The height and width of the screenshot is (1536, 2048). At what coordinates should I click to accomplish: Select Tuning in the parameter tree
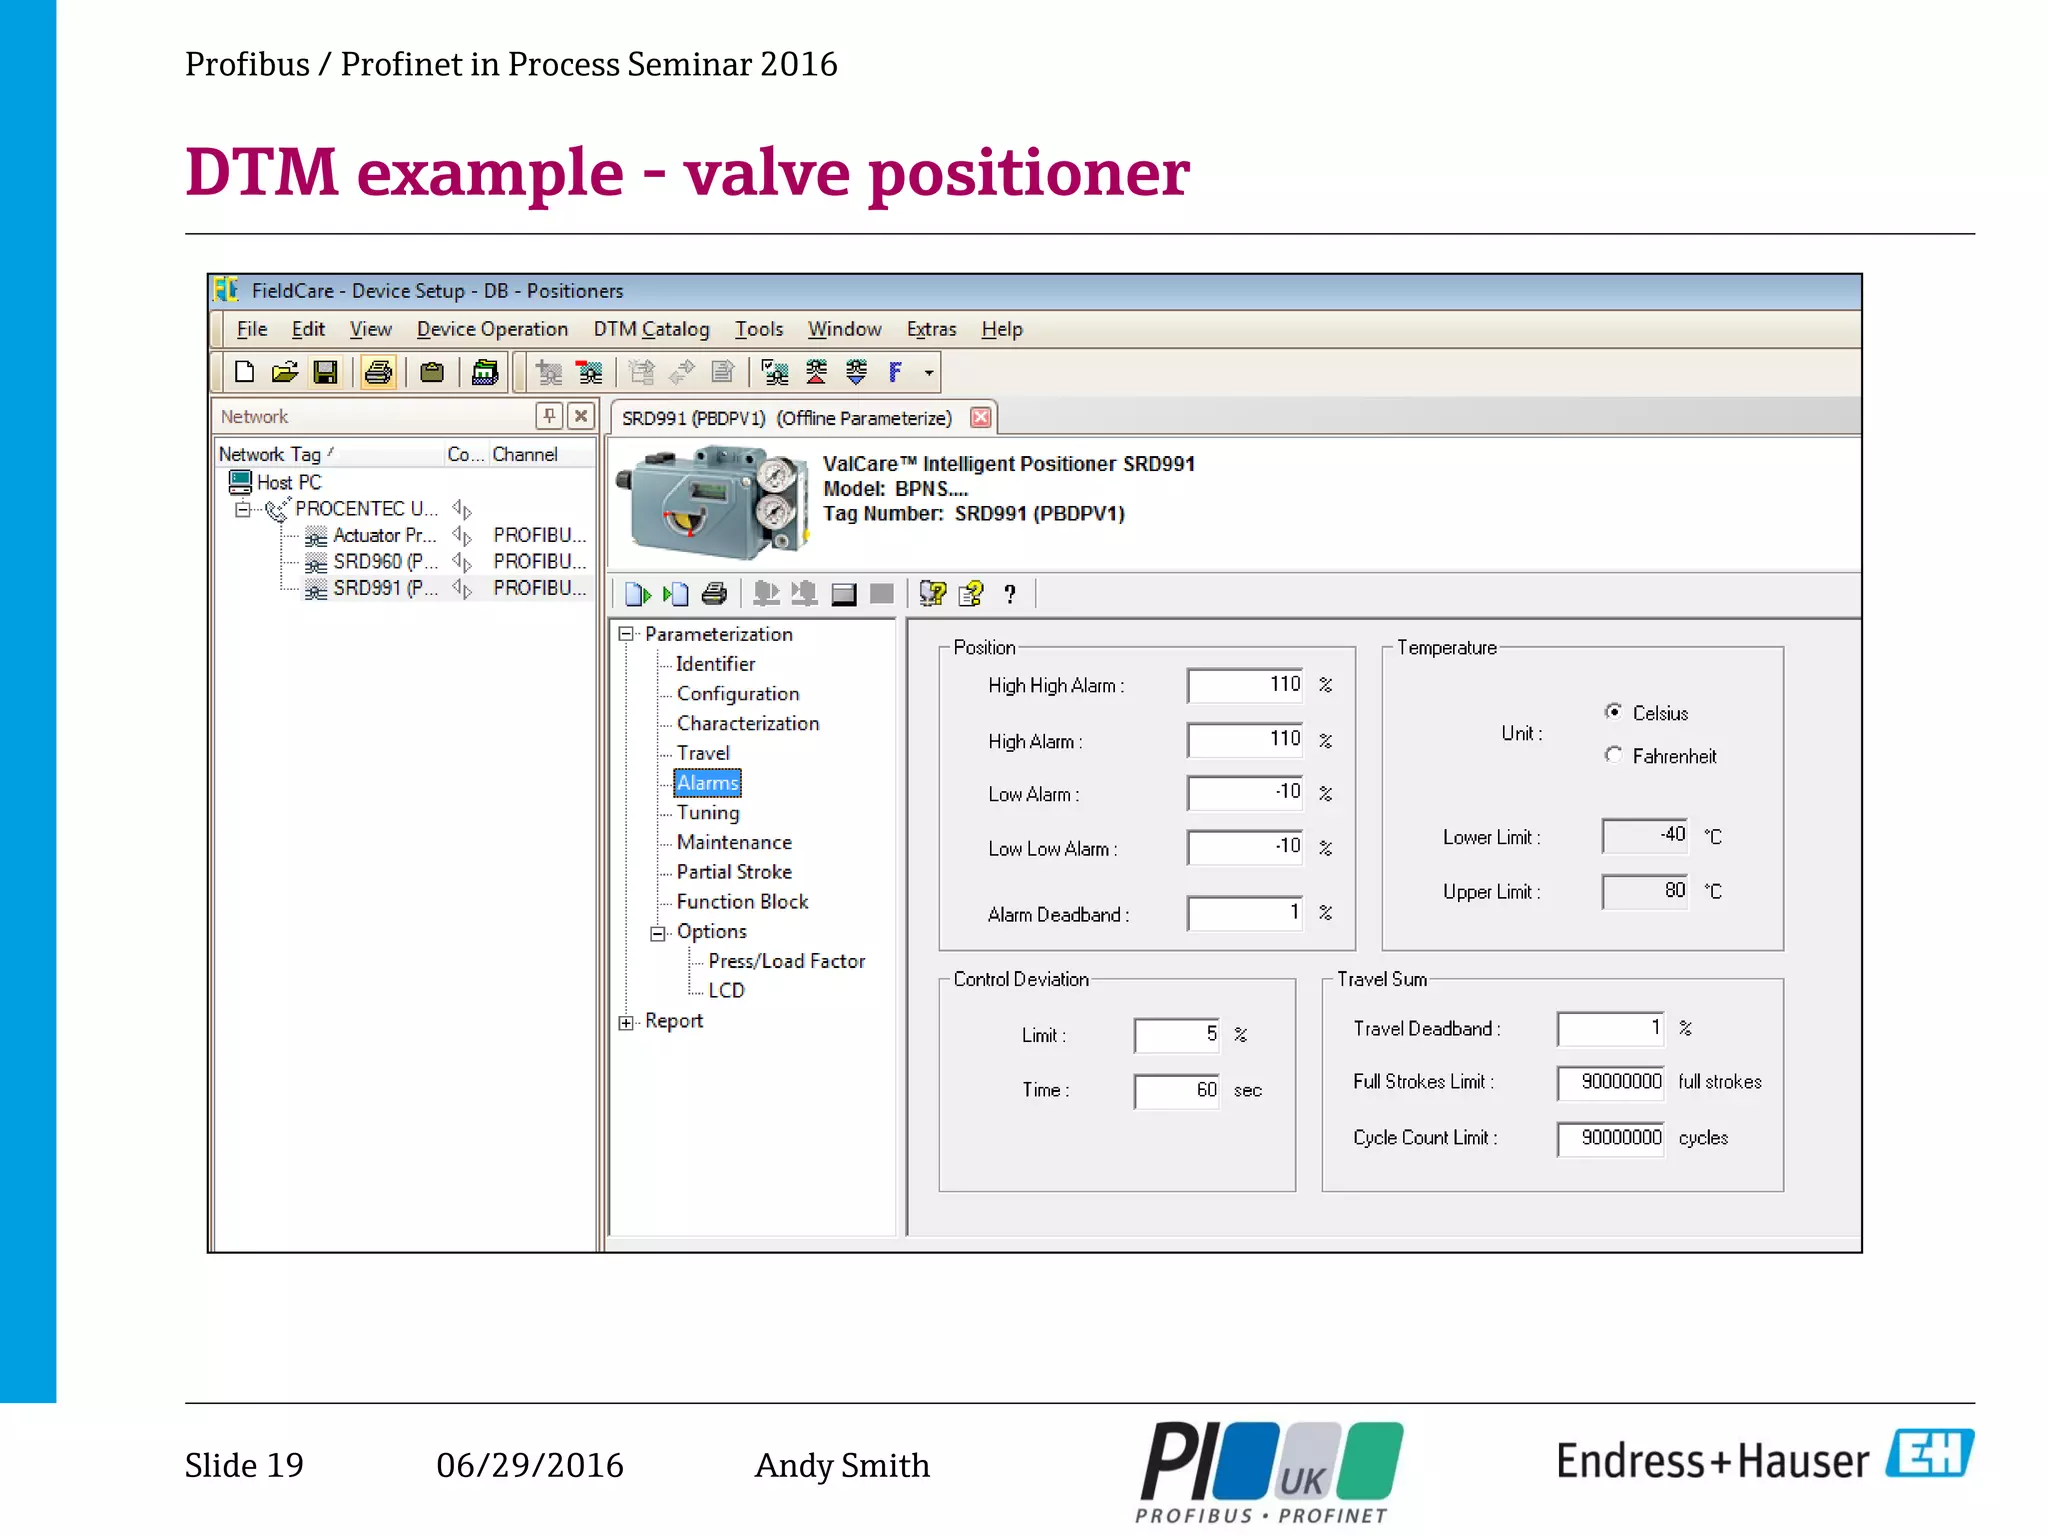tap(708, 812)
